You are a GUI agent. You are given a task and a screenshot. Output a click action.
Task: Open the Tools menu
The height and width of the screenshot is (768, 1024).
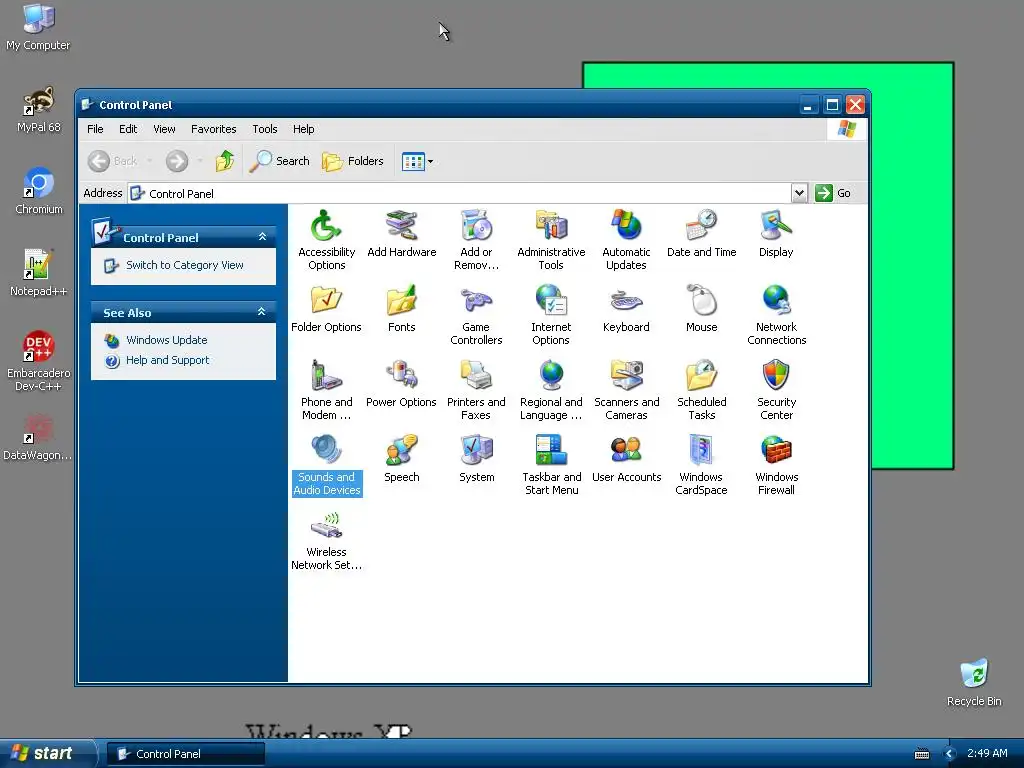coord(265,129)
